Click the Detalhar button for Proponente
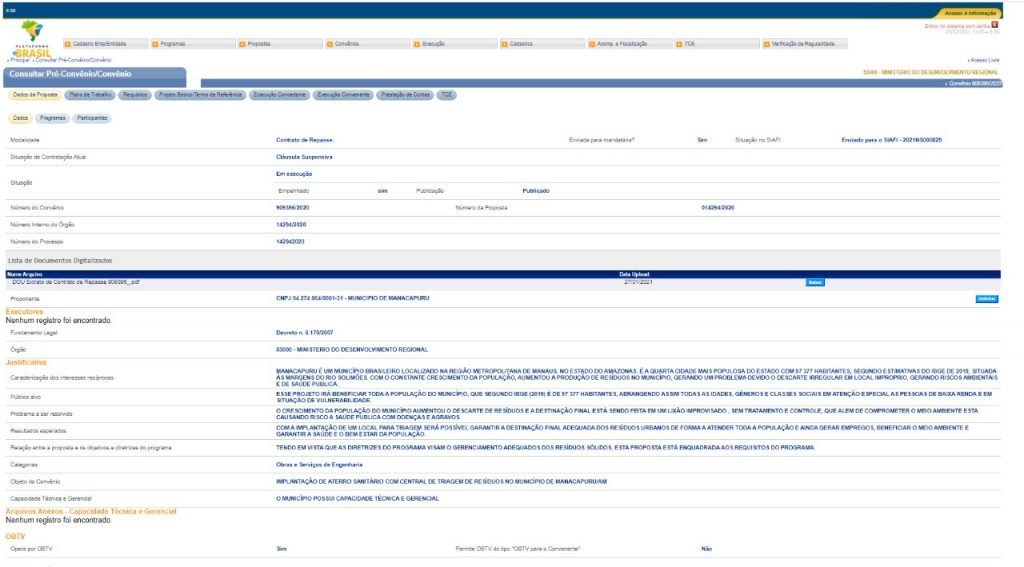 [986, 298]
